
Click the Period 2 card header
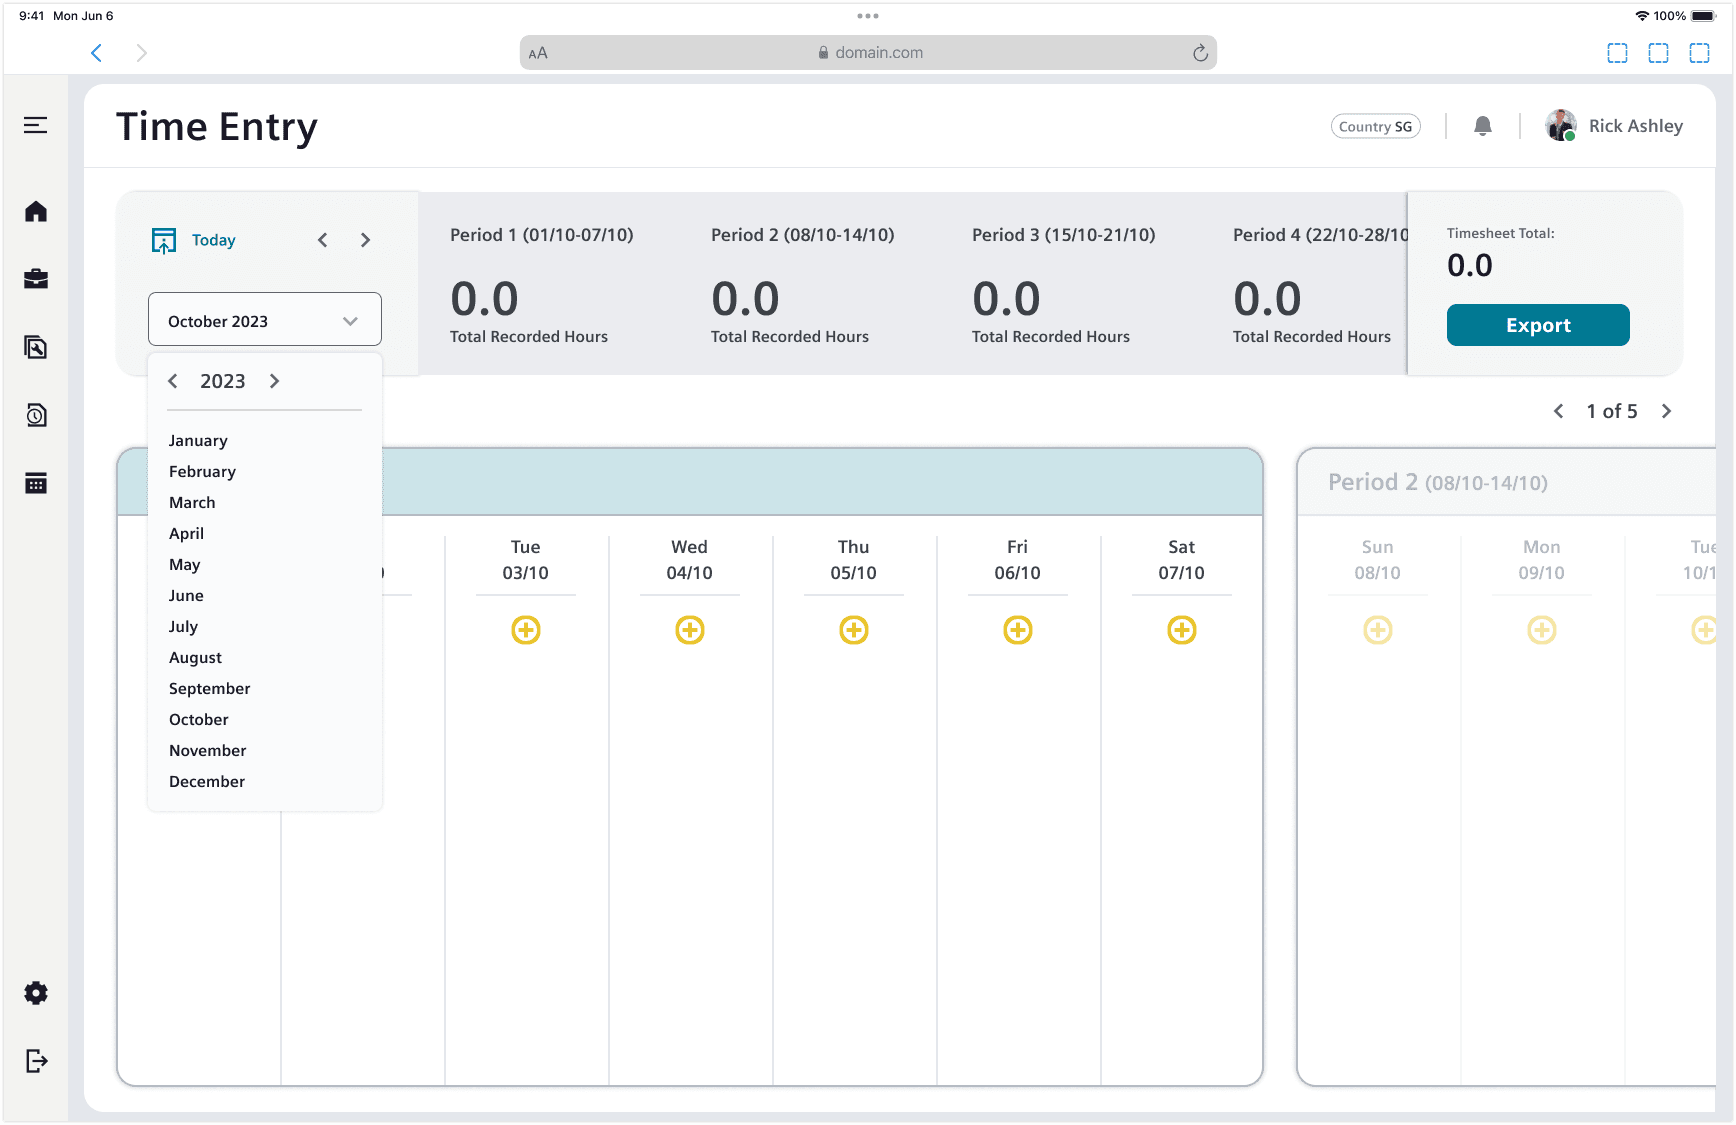[1506, 482]
